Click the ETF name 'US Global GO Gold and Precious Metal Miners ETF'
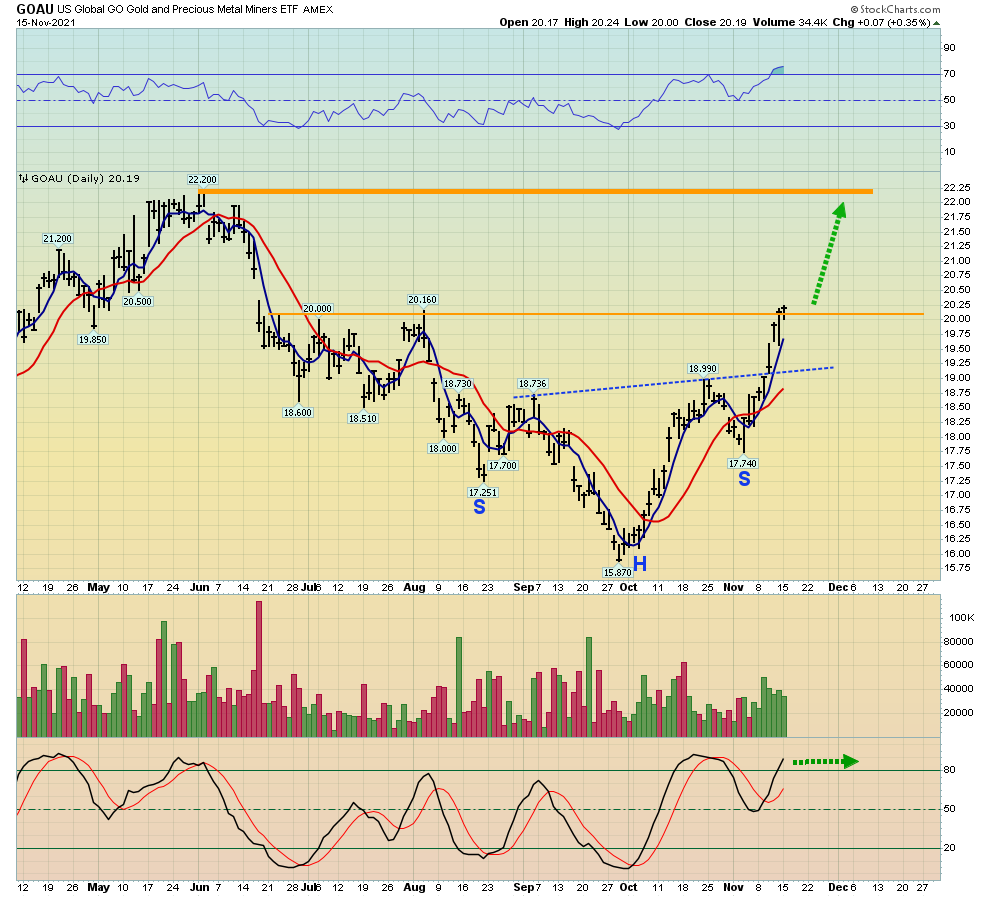 (x=177, y=9)
